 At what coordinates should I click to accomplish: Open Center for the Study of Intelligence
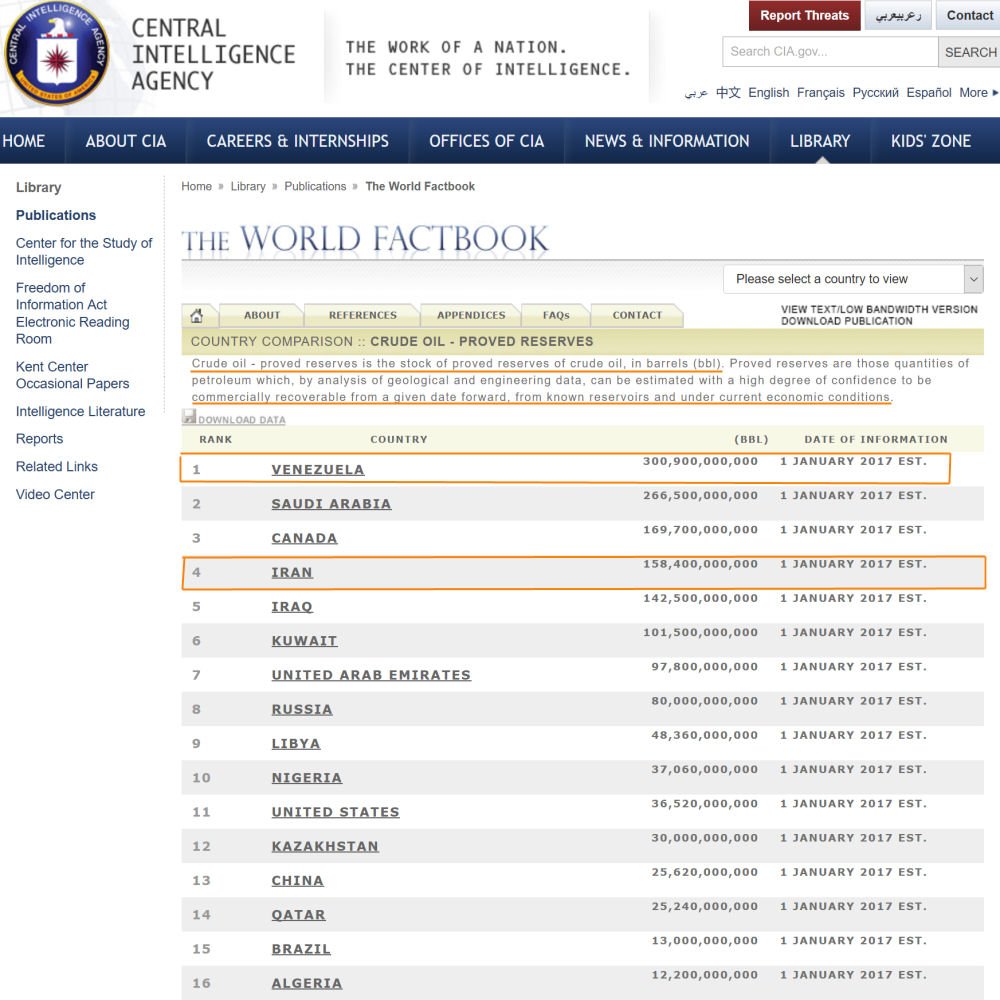click(84, 251)
